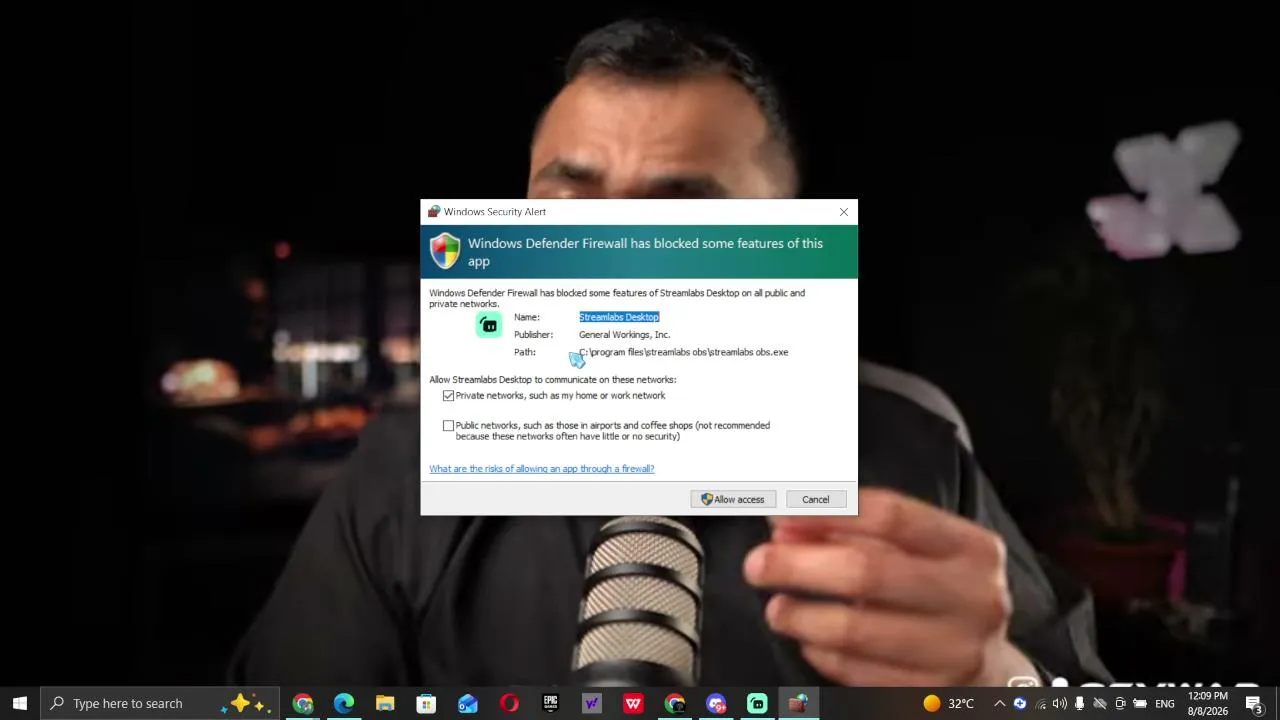Viewport: 1280px width, 720px height.
Task: Open the red WPS Office taskbar icon
Action: pyautogui.click(x=633, y=703)
